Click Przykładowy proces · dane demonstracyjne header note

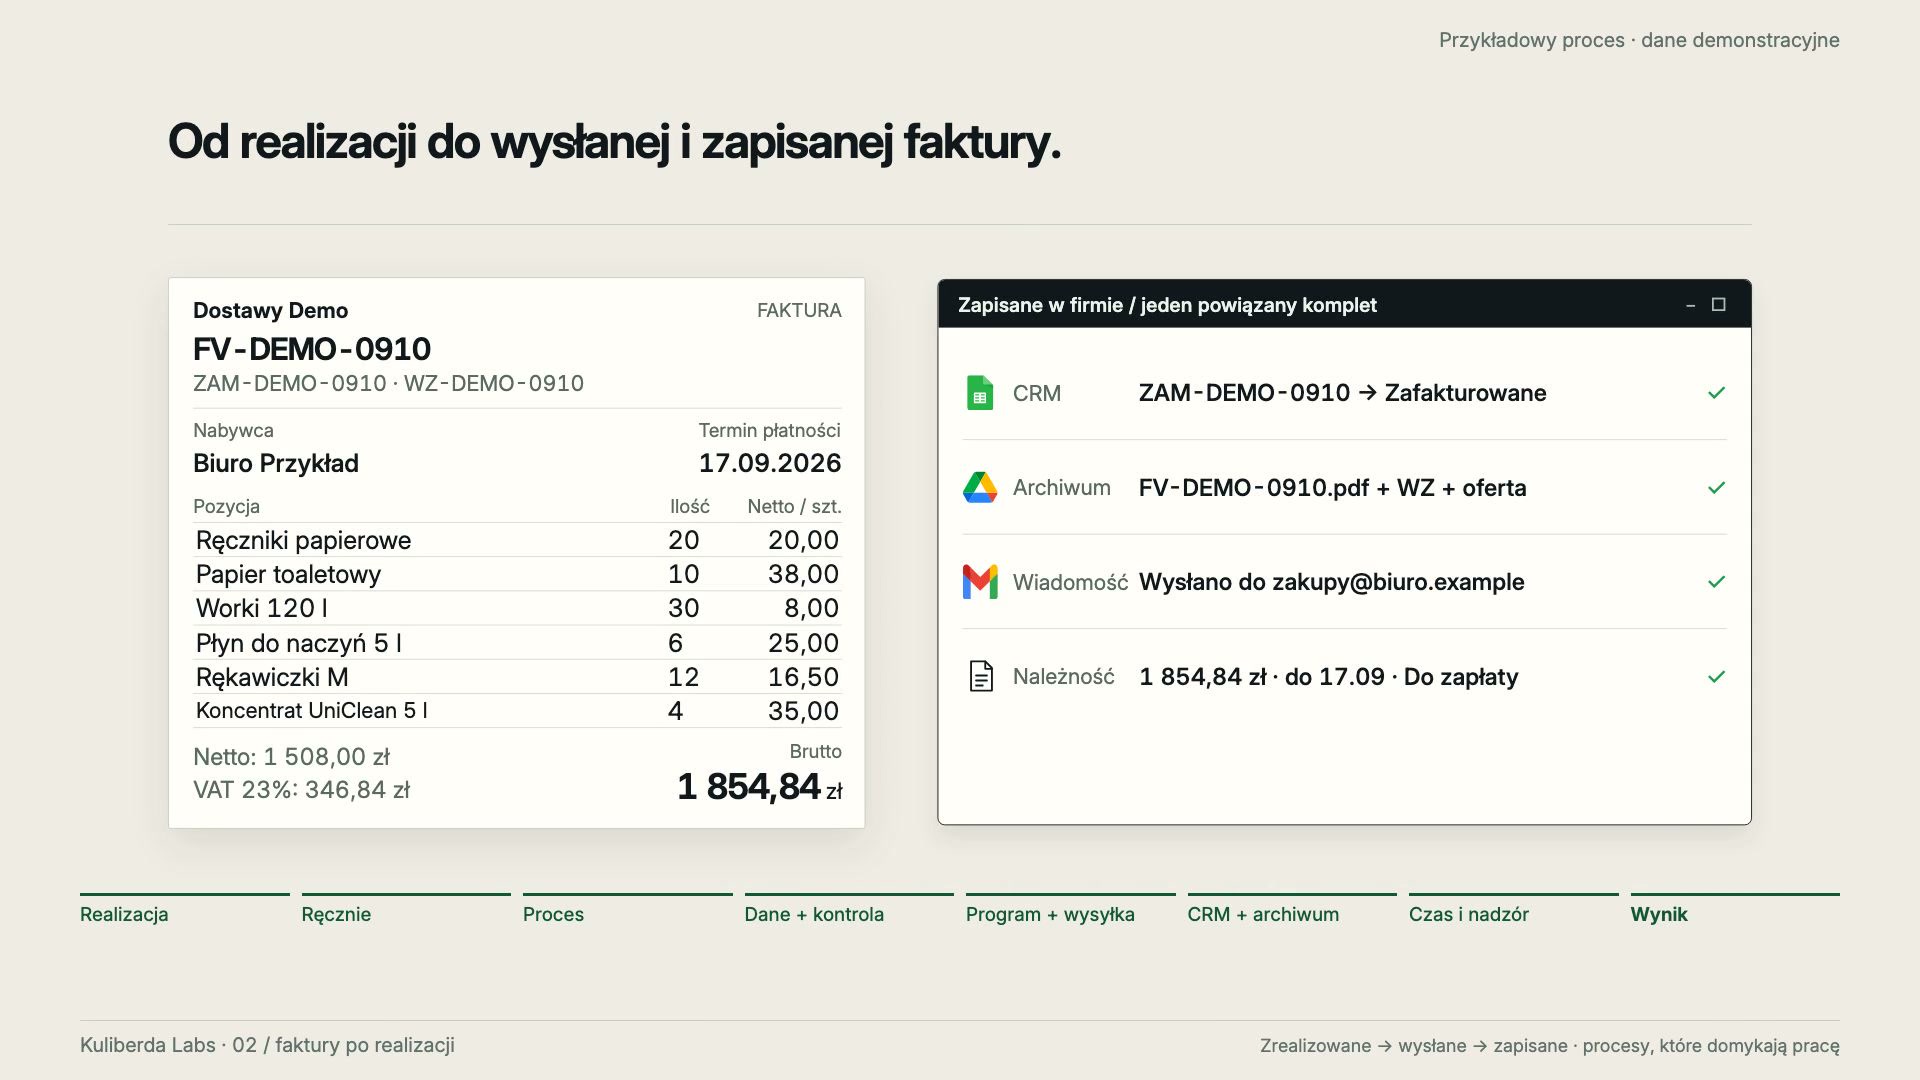coord(1639,40)
